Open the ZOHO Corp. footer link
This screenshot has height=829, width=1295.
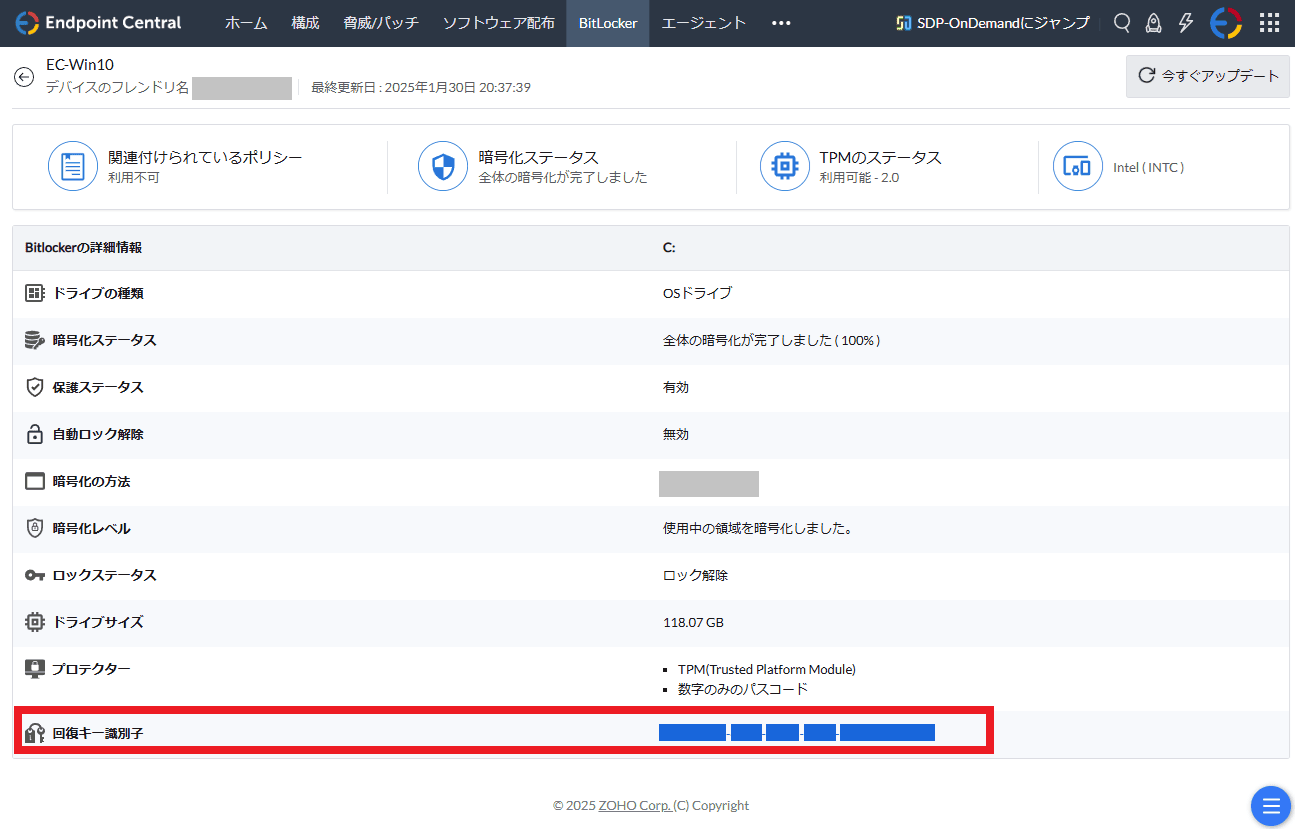[634, 806]
